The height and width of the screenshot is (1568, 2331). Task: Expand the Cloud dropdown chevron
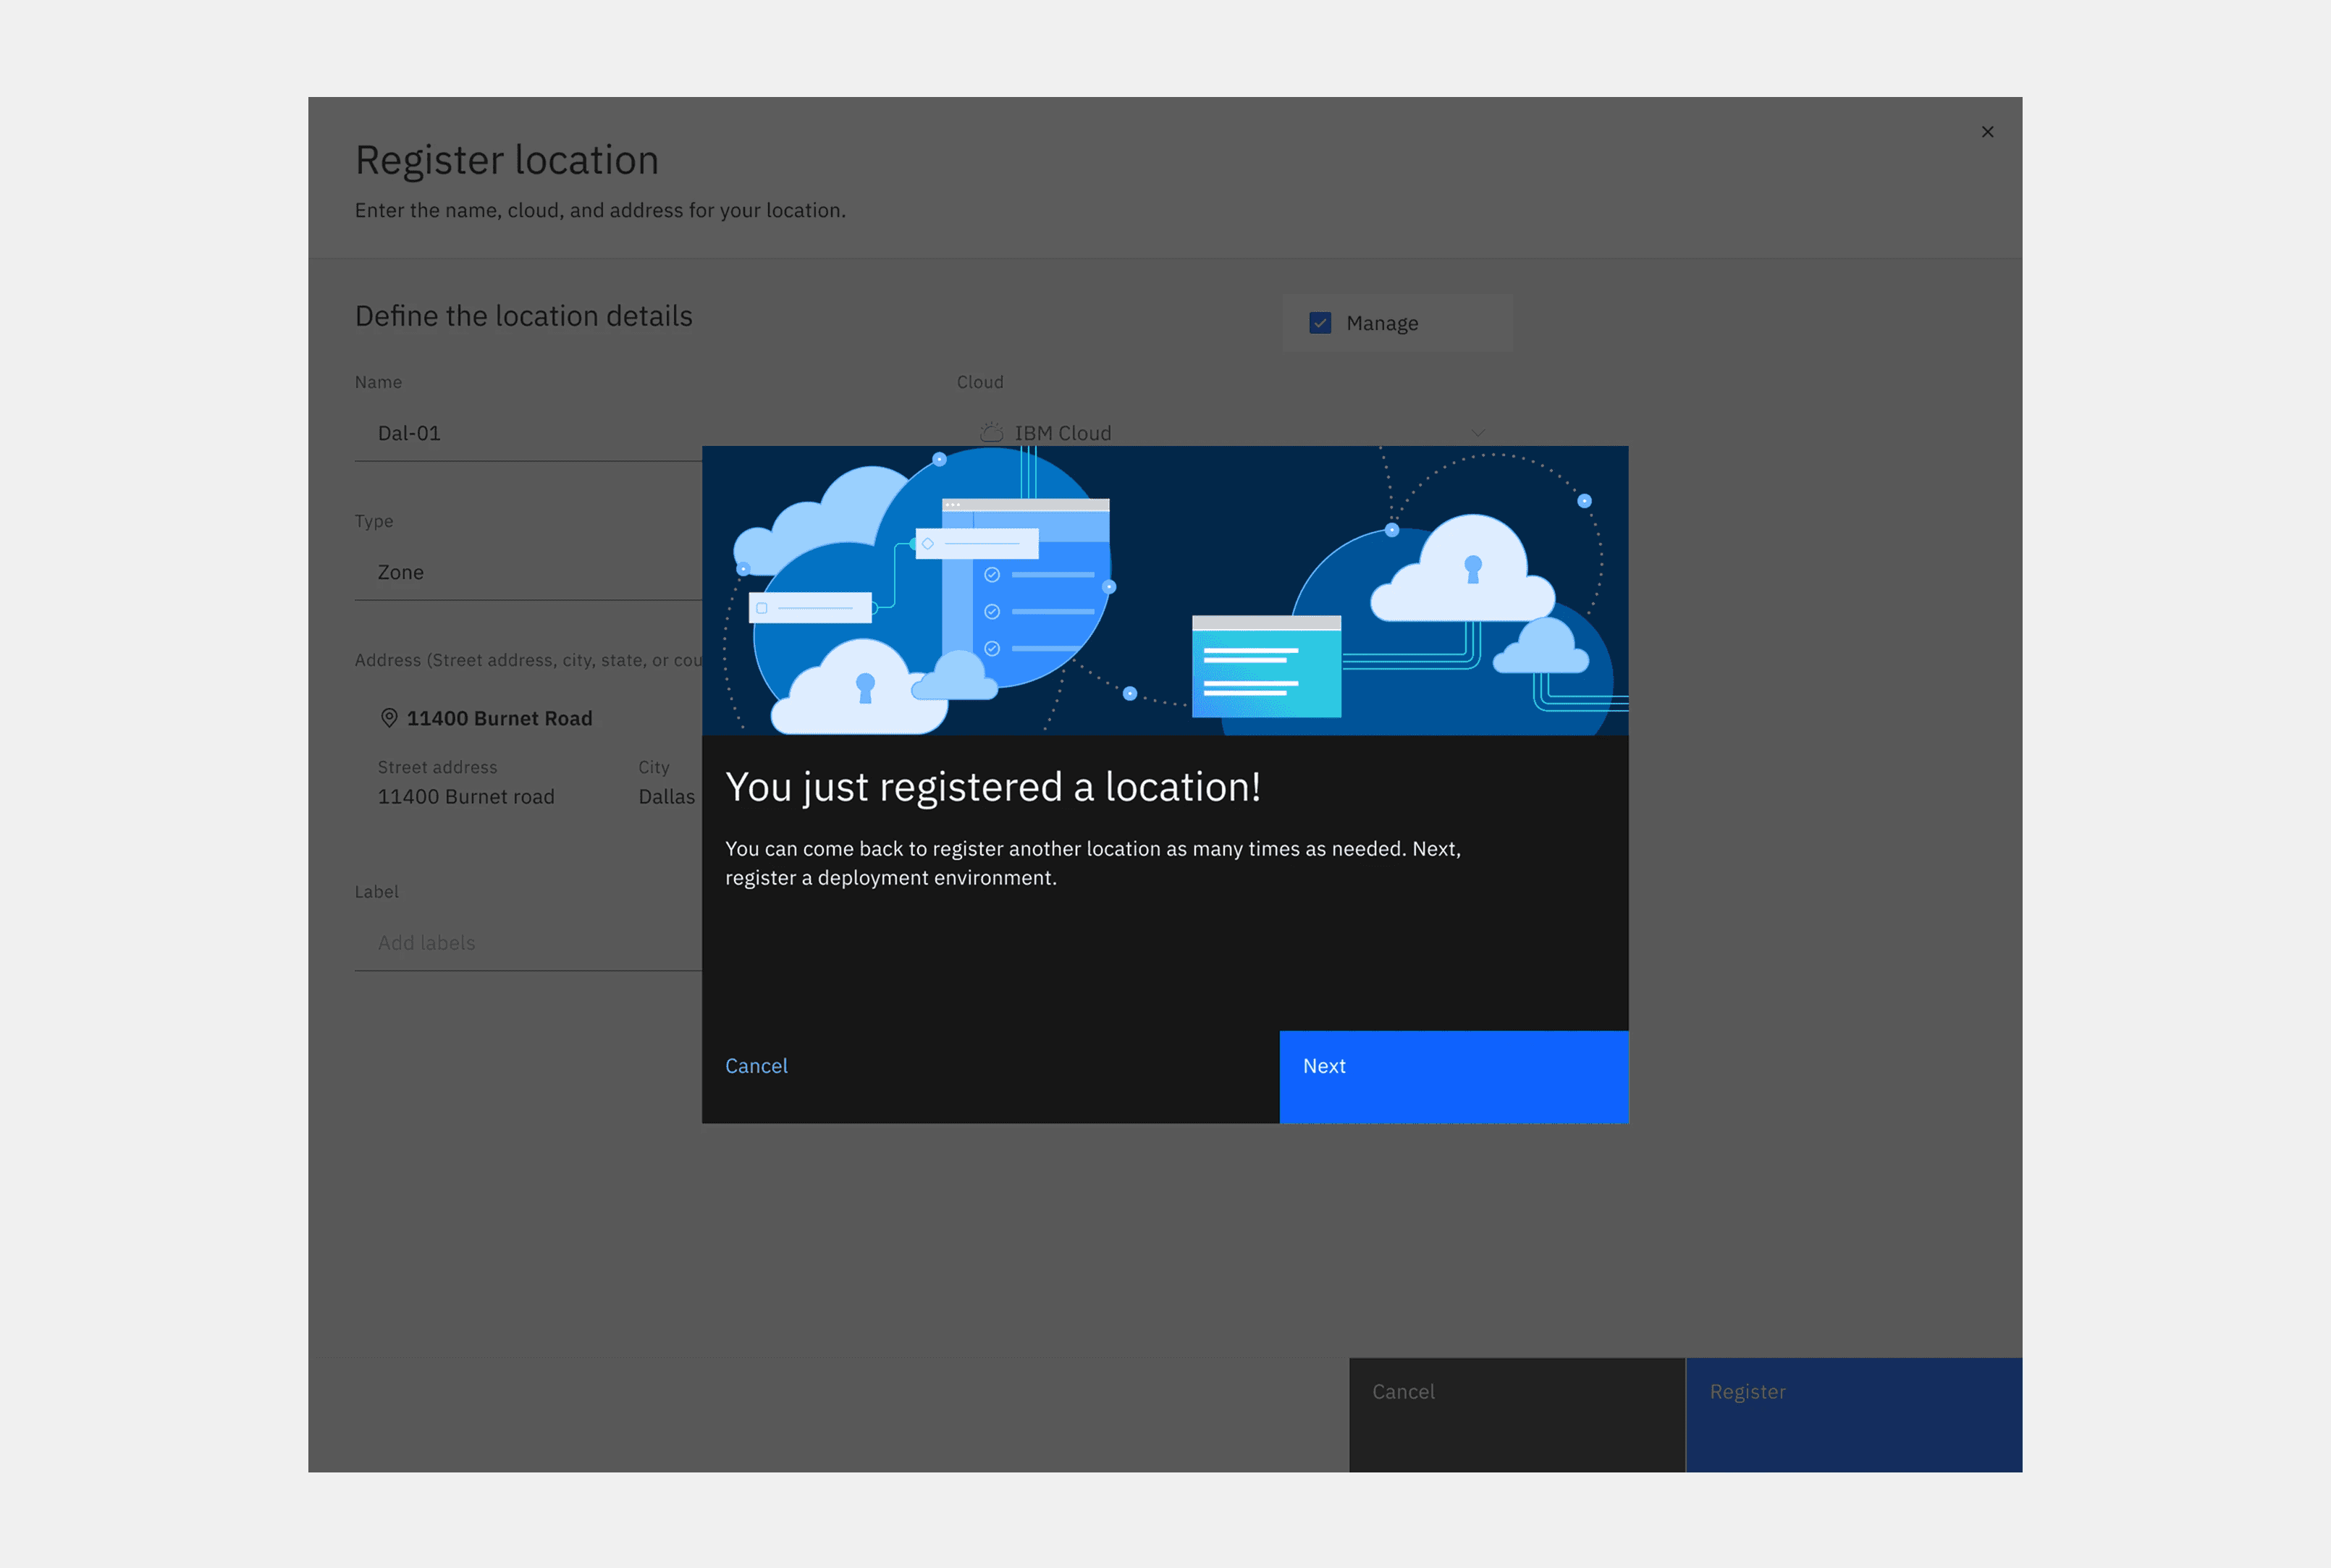(1478, 433)
